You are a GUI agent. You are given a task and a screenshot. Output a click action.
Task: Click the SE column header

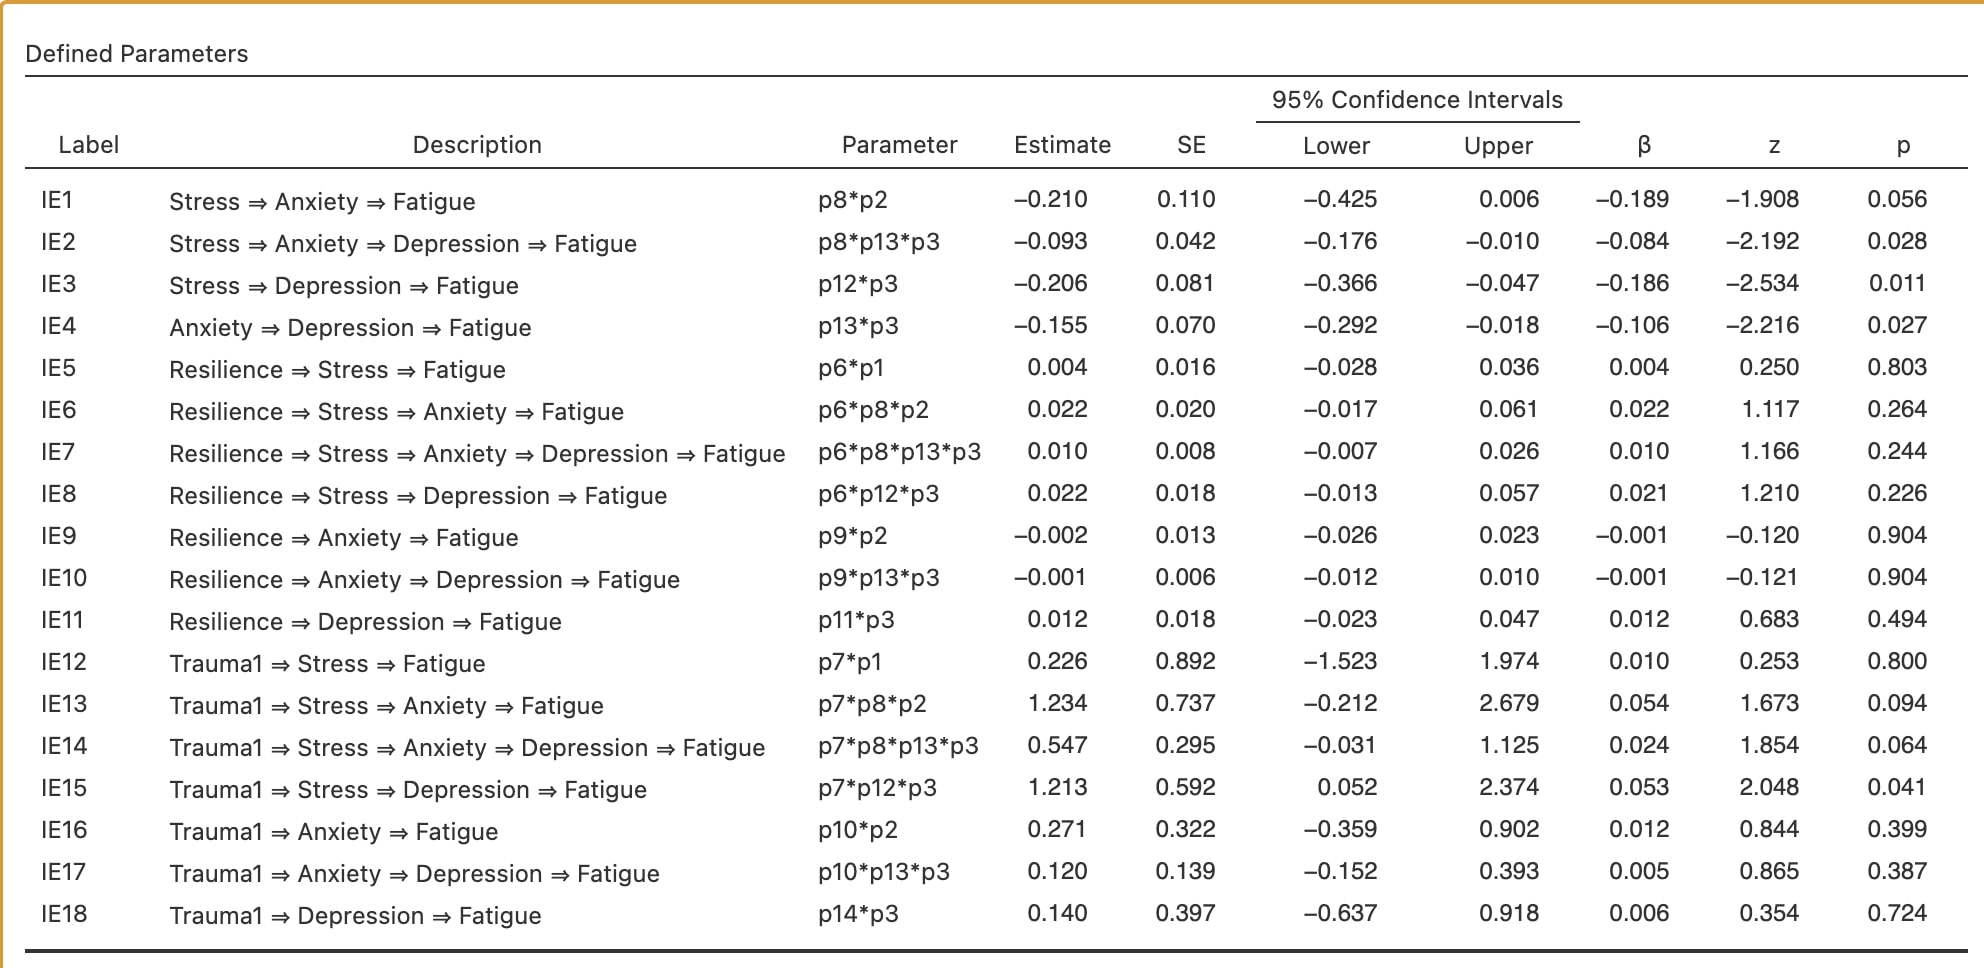[1191, 145]
